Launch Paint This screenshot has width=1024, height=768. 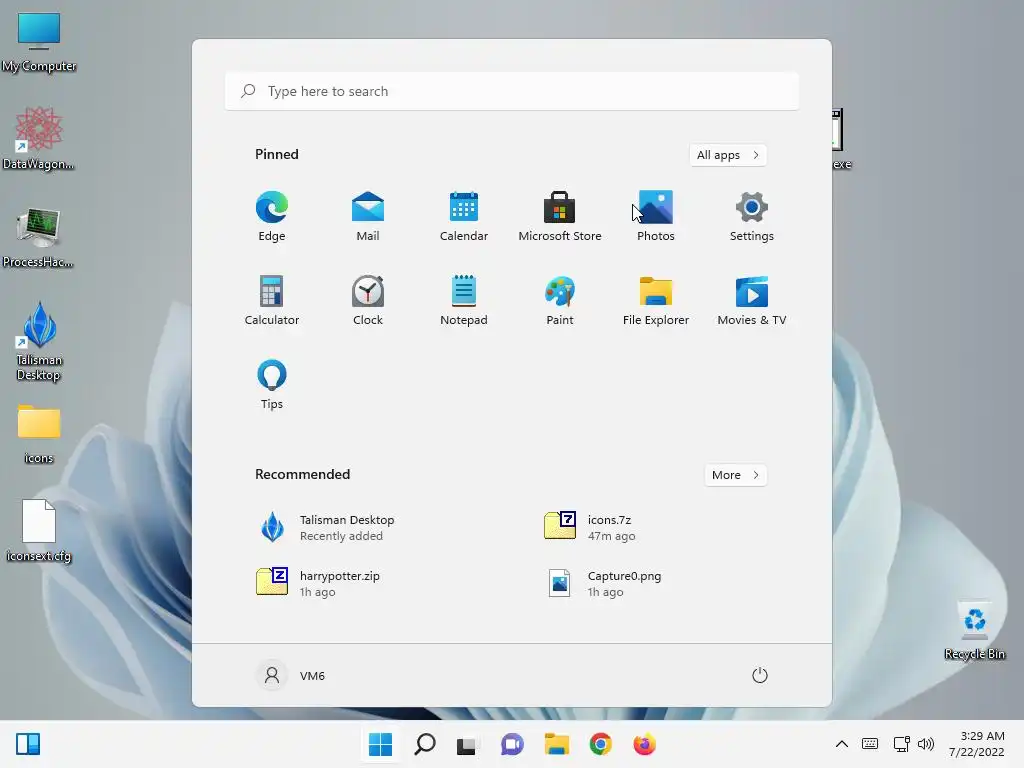click(x=560, y=300)
